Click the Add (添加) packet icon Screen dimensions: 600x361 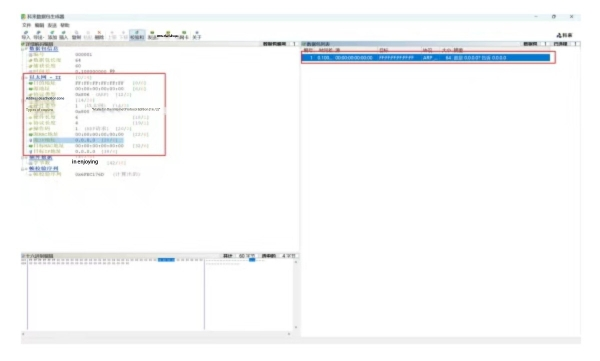[52, 35]
